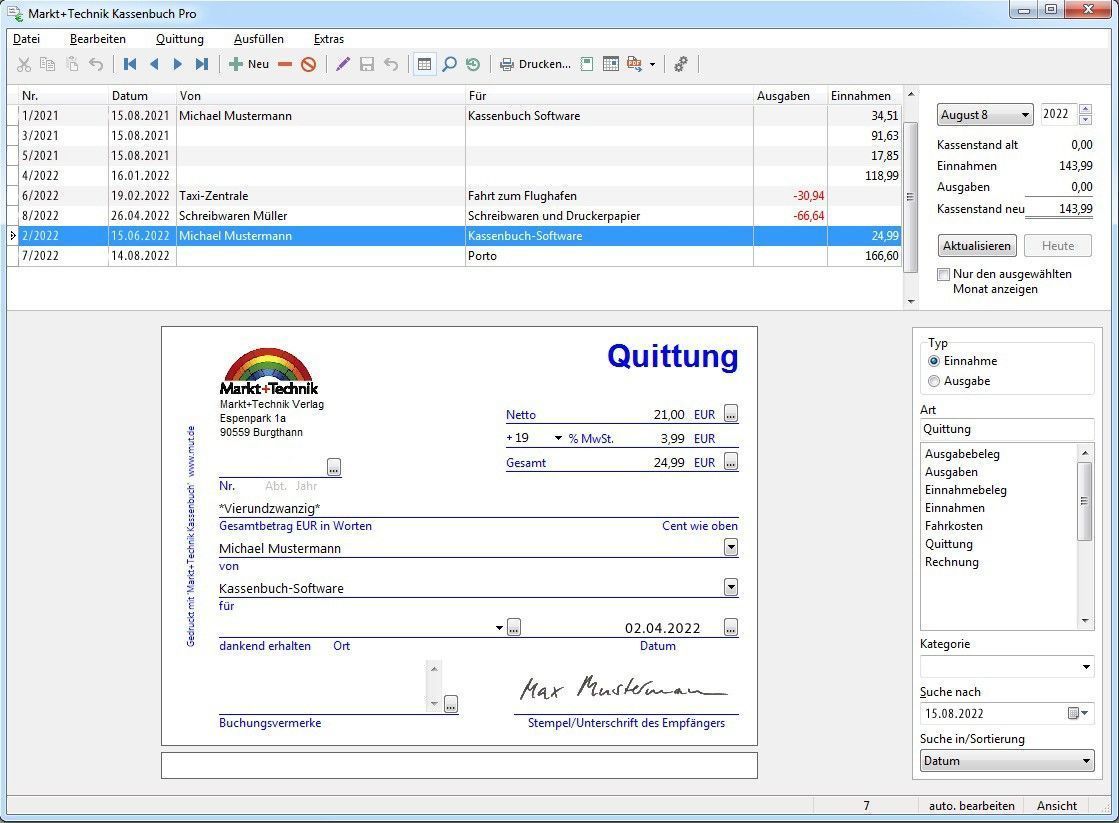Image resolution: width=1119 pixels, height=823 pixels.
Task: Toggle the table view icon
Action: pos(424,64)
